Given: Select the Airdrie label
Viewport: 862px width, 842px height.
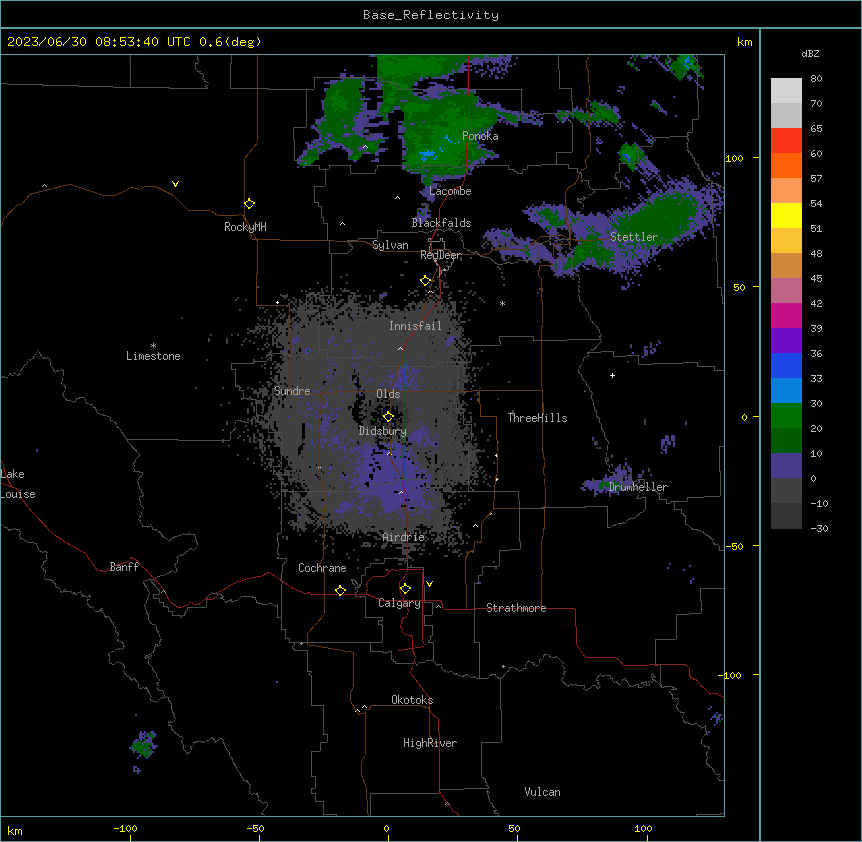Looking at the screenshot, I should [404, 537].
